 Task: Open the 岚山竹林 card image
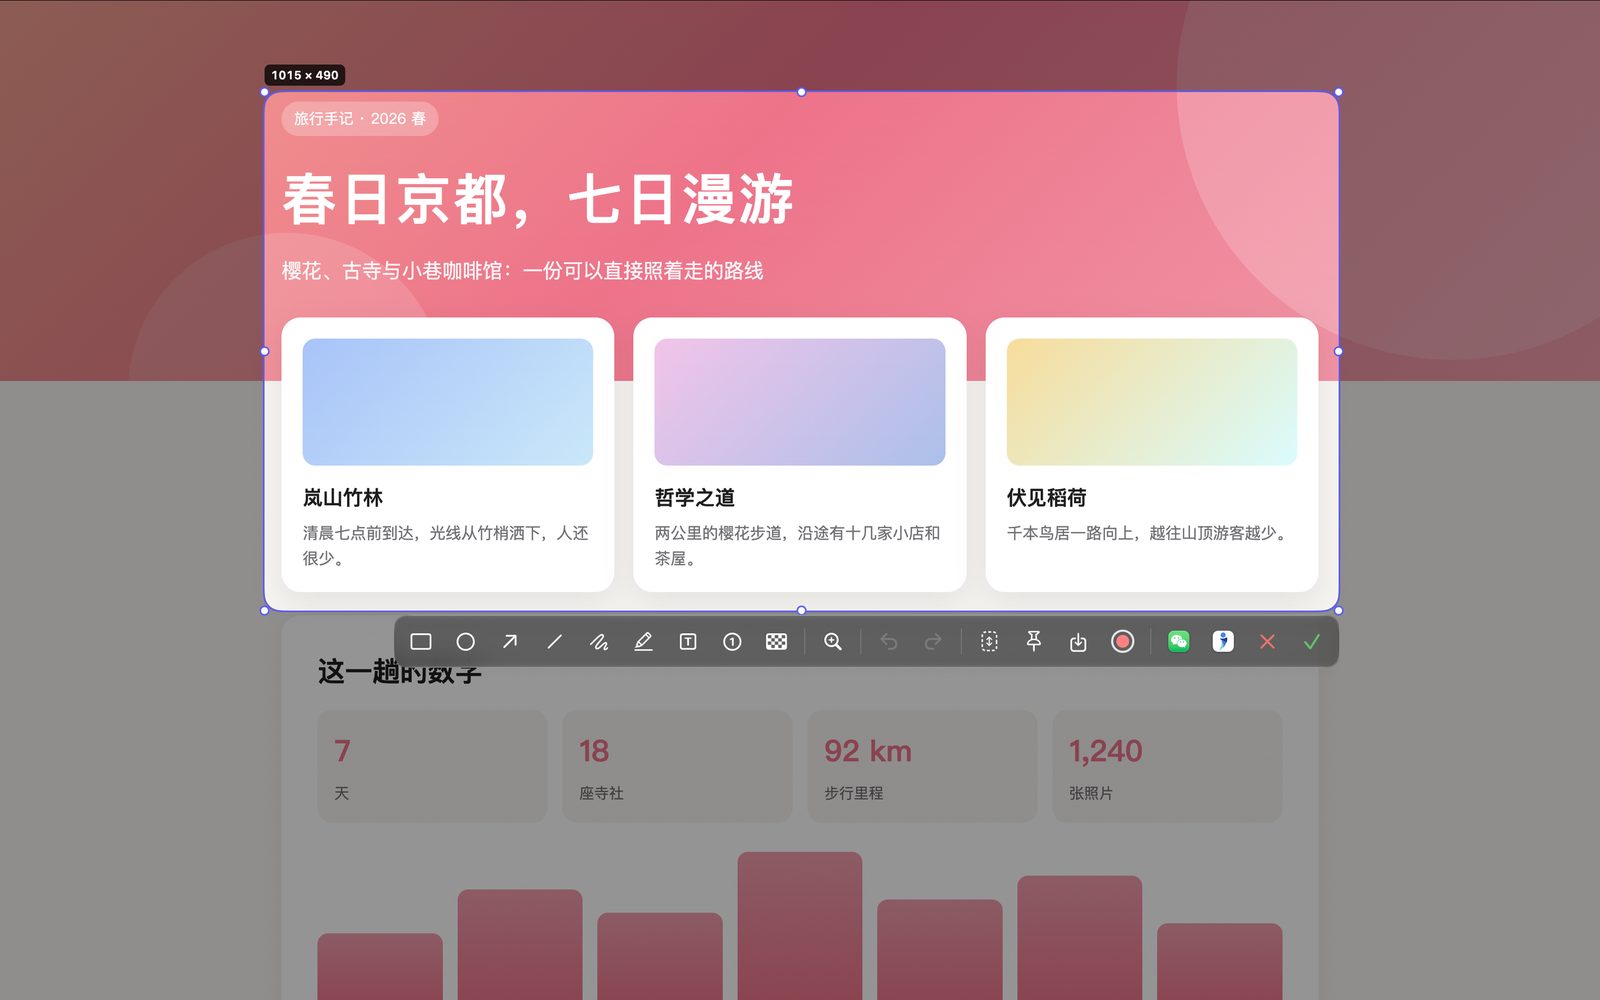[448, 402]
